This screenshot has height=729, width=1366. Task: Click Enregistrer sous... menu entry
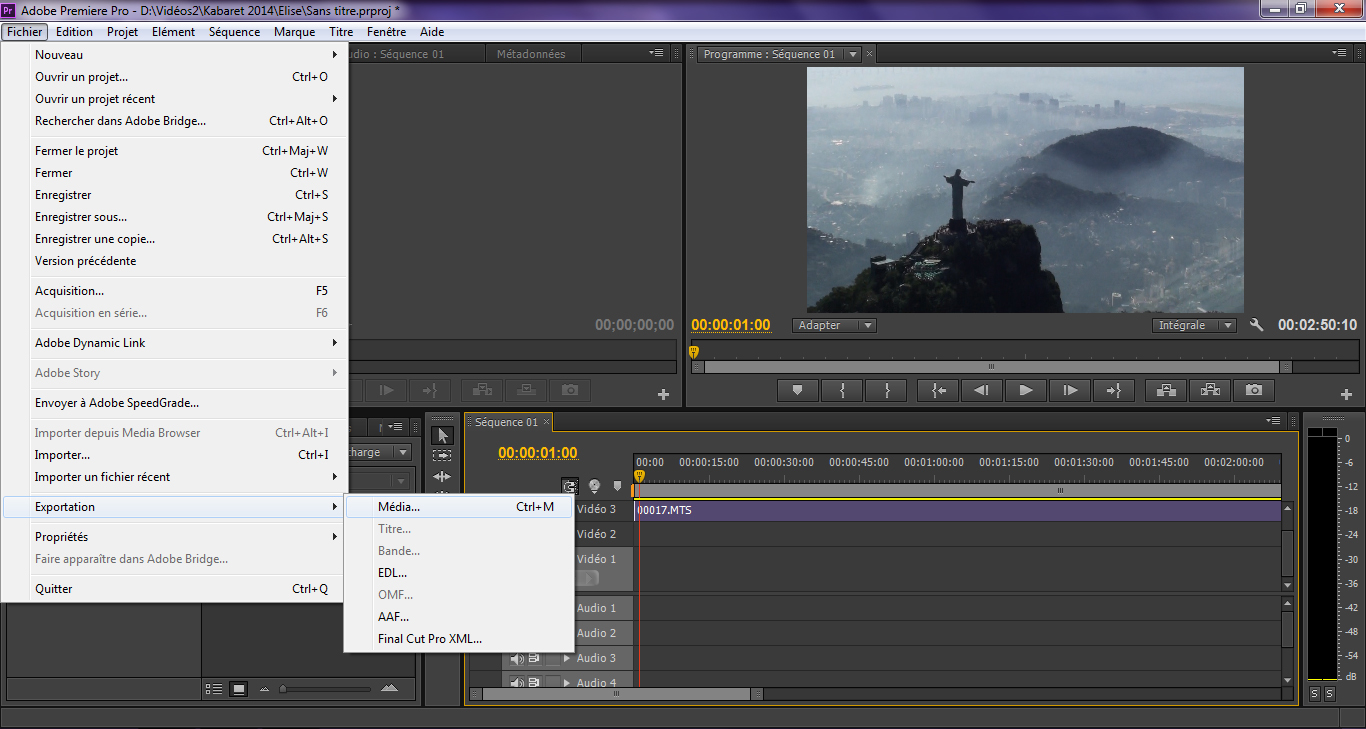tap(176, 217)
